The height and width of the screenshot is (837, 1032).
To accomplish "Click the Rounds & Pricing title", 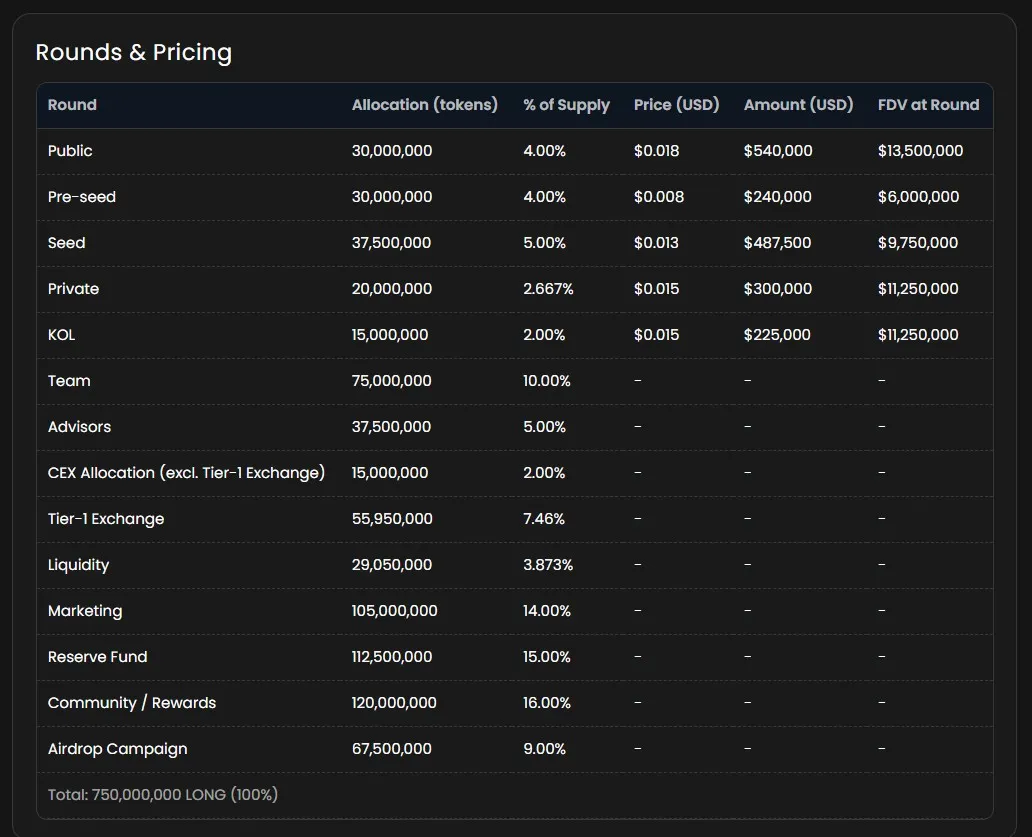I will pyautogui.click(x=134, y=52).
